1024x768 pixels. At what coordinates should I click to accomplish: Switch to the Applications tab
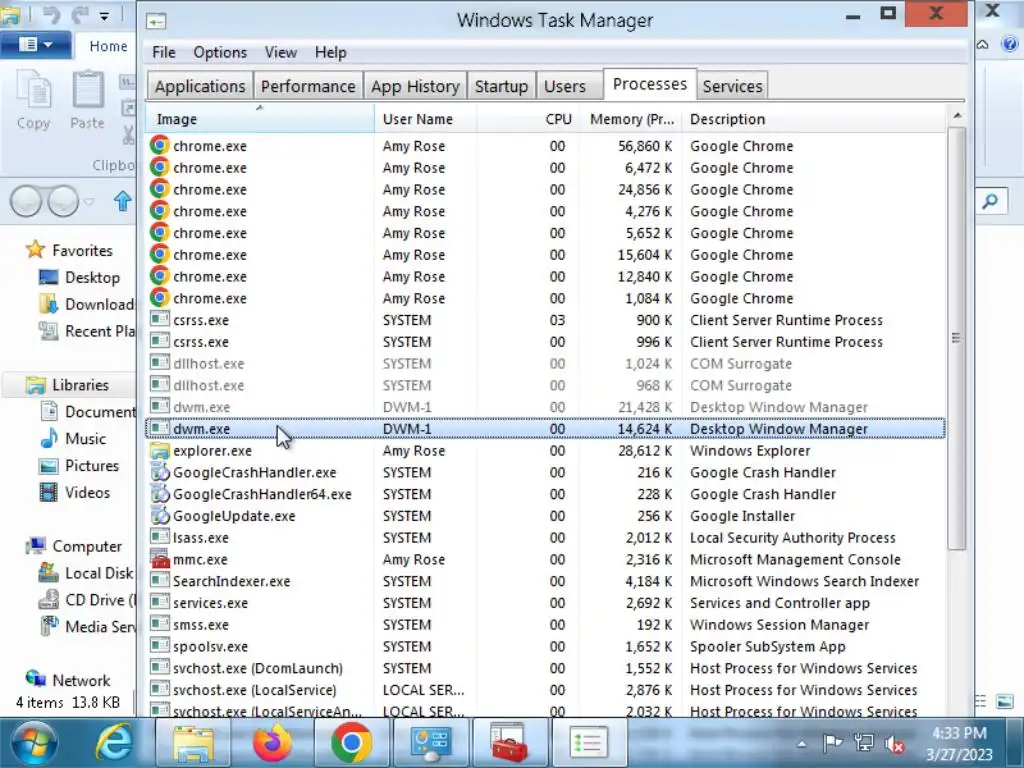[x=200, y=86]
